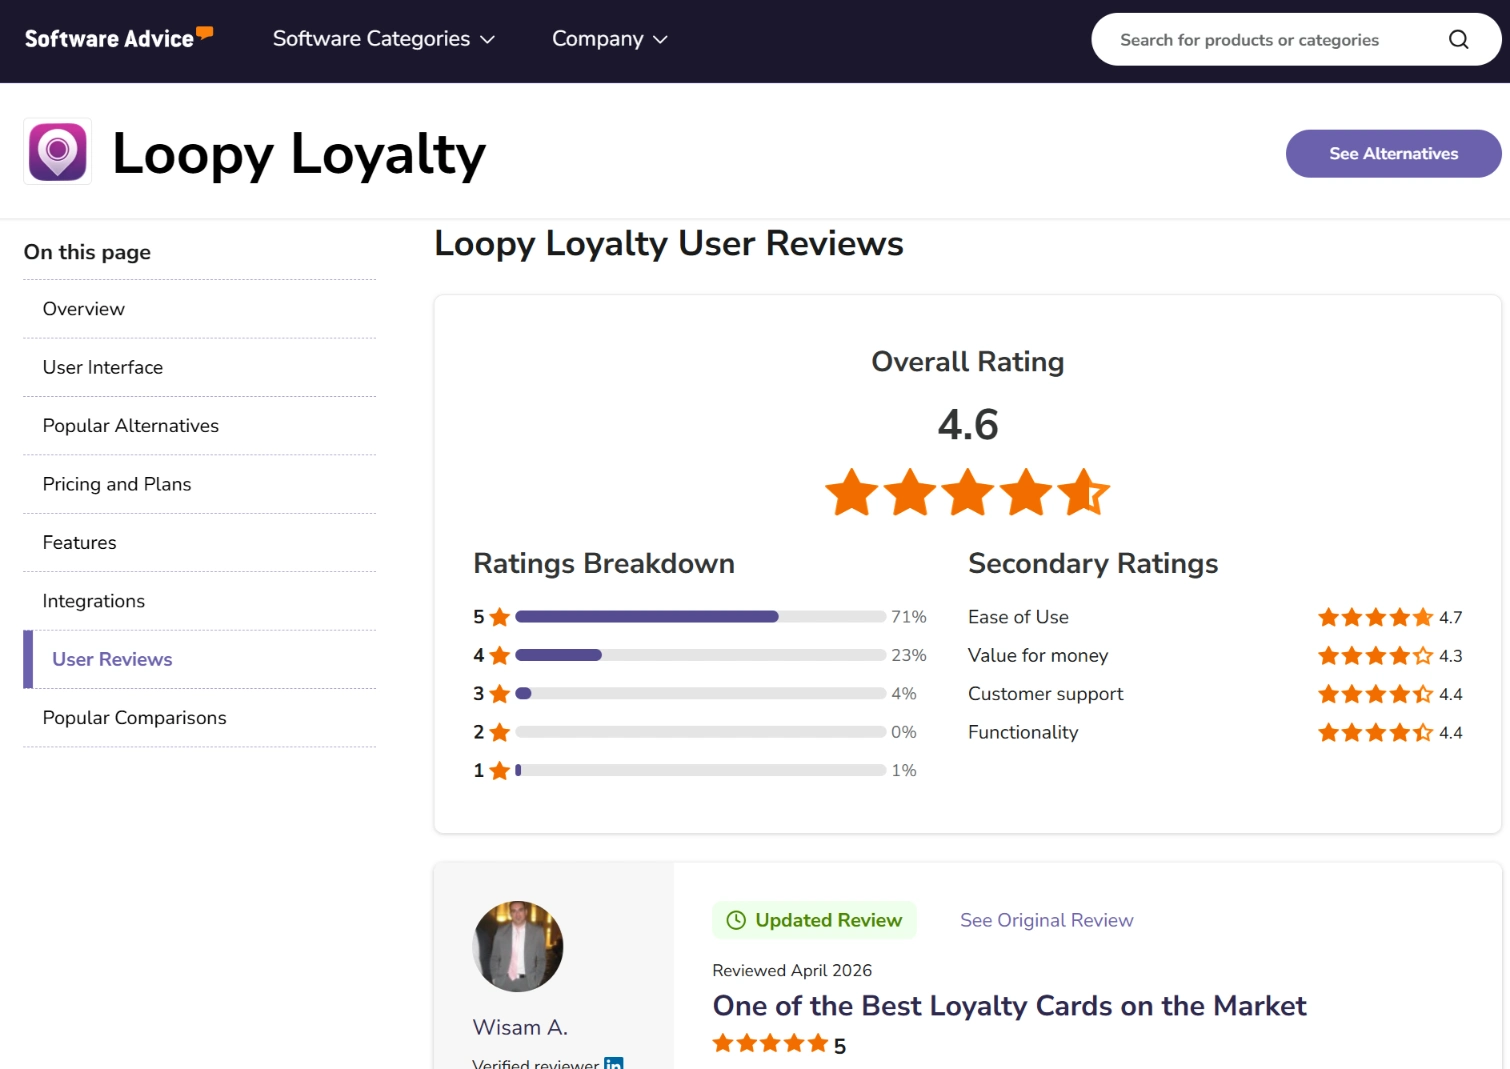Click the Ease of Use star rating

tap(1375, 618)
